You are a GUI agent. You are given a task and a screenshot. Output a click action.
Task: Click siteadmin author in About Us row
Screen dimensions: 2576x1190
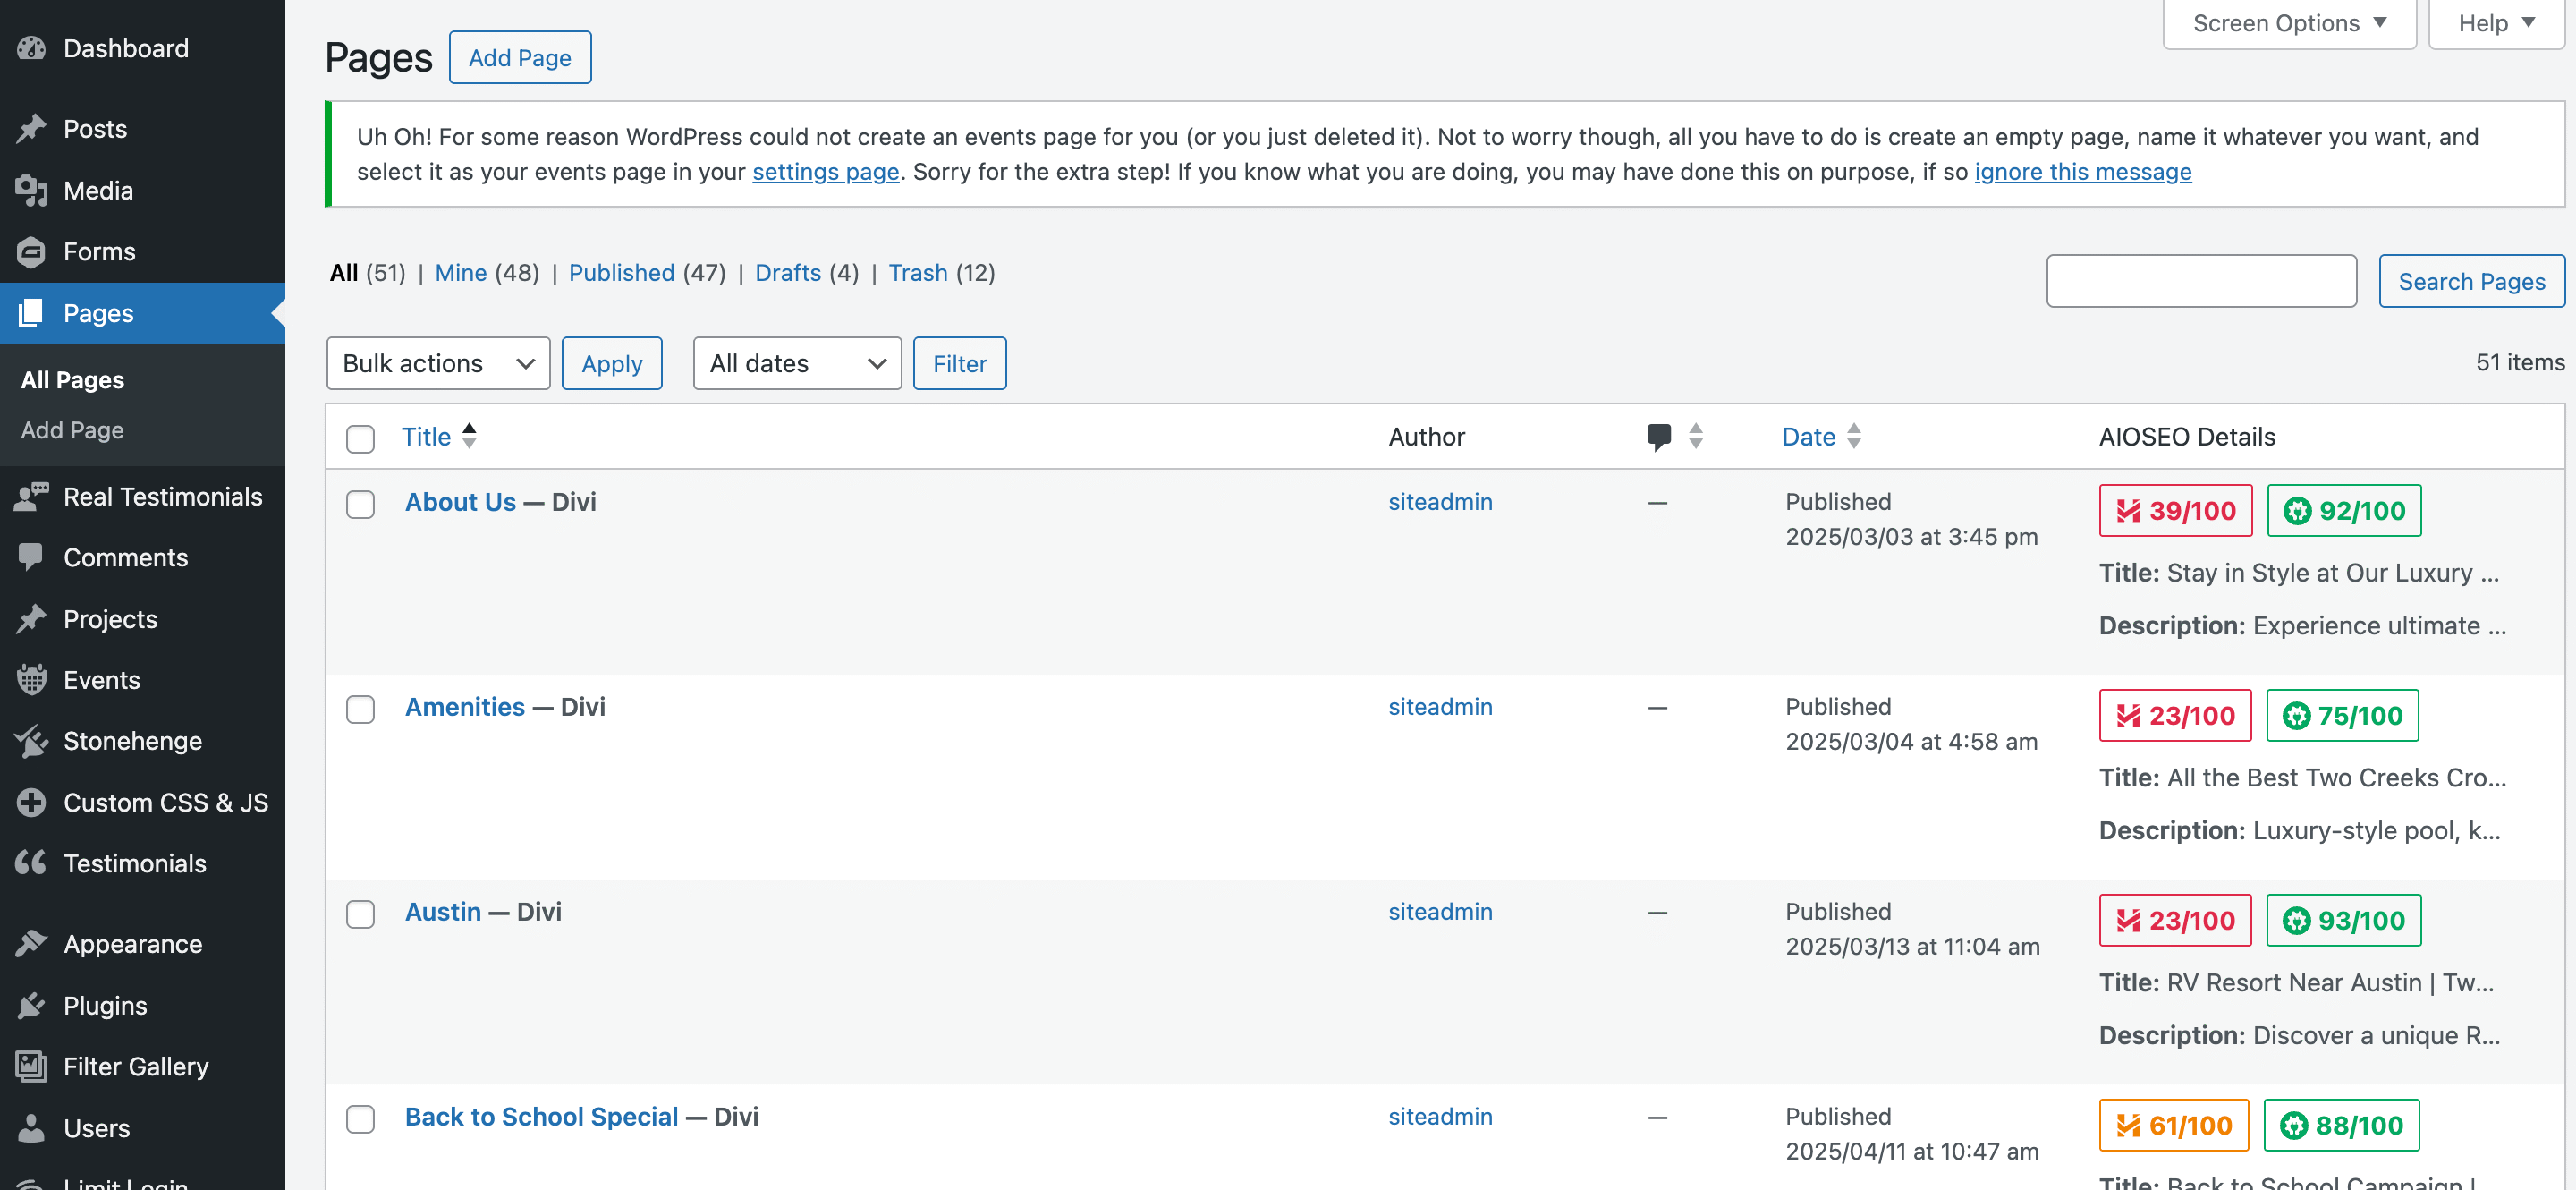tap(1440, 502)
